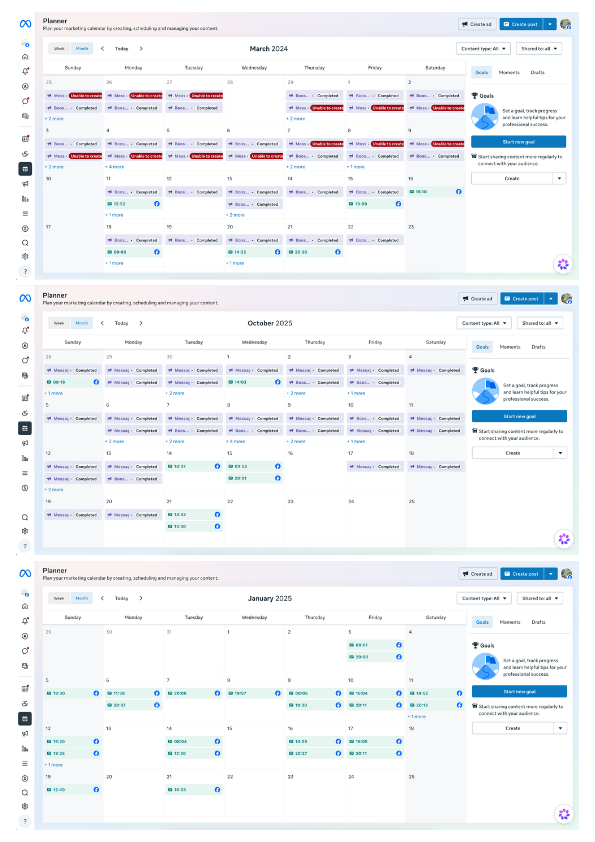Open Shared to dropdown in October 2025 planner
This screenshot has width=595, height=842.
click(x=540, y=323)
